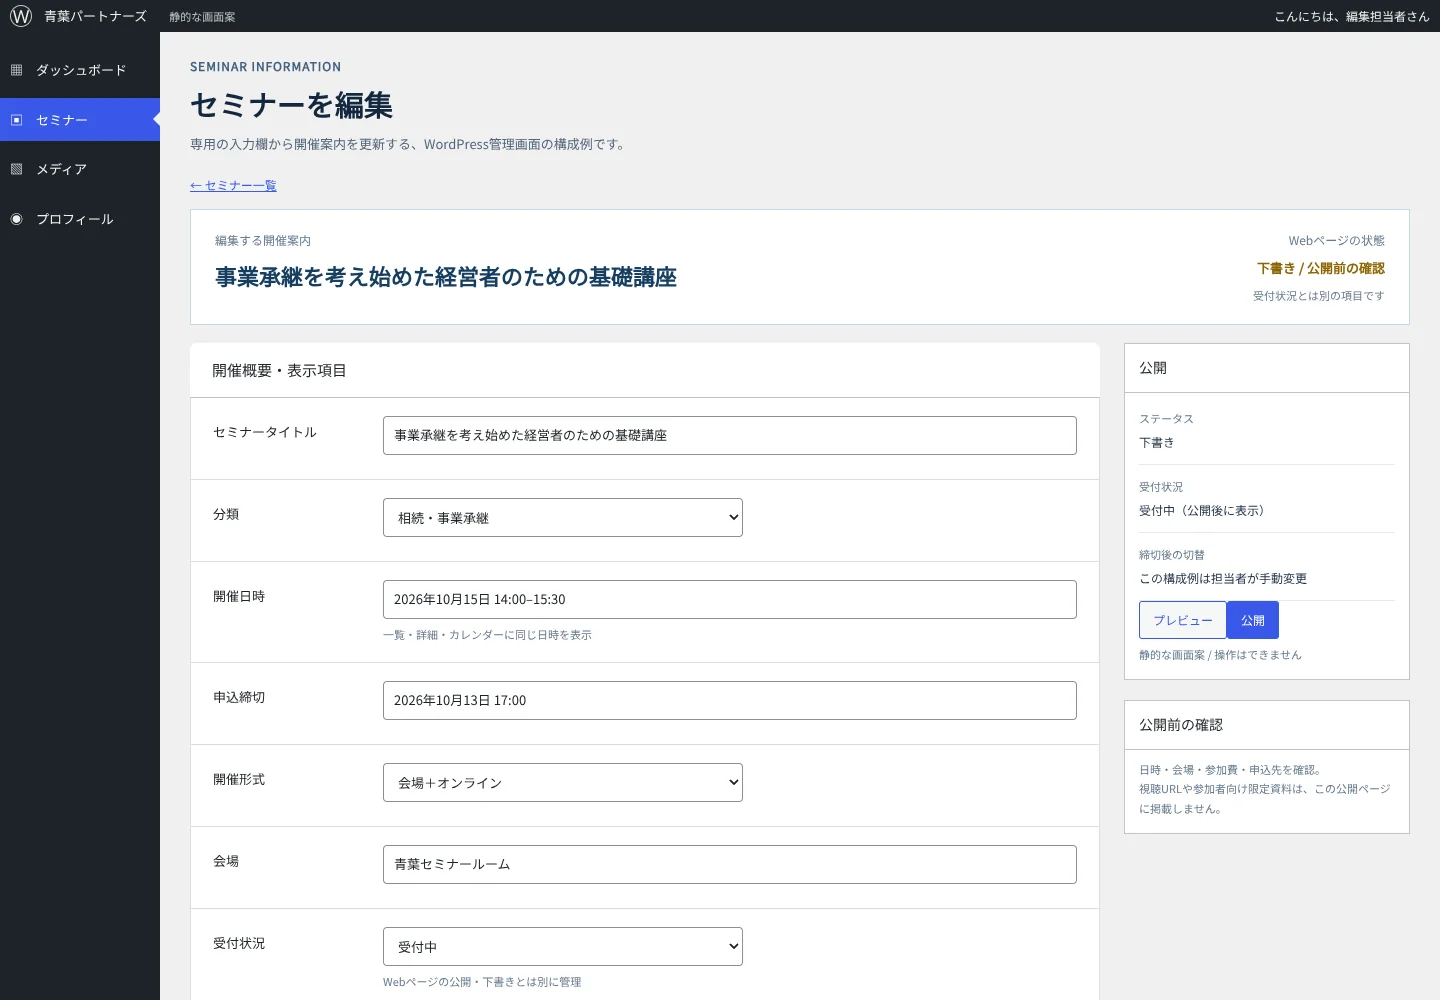
Task: Click the Profile icon in sidebar
Action: [16, 219]
